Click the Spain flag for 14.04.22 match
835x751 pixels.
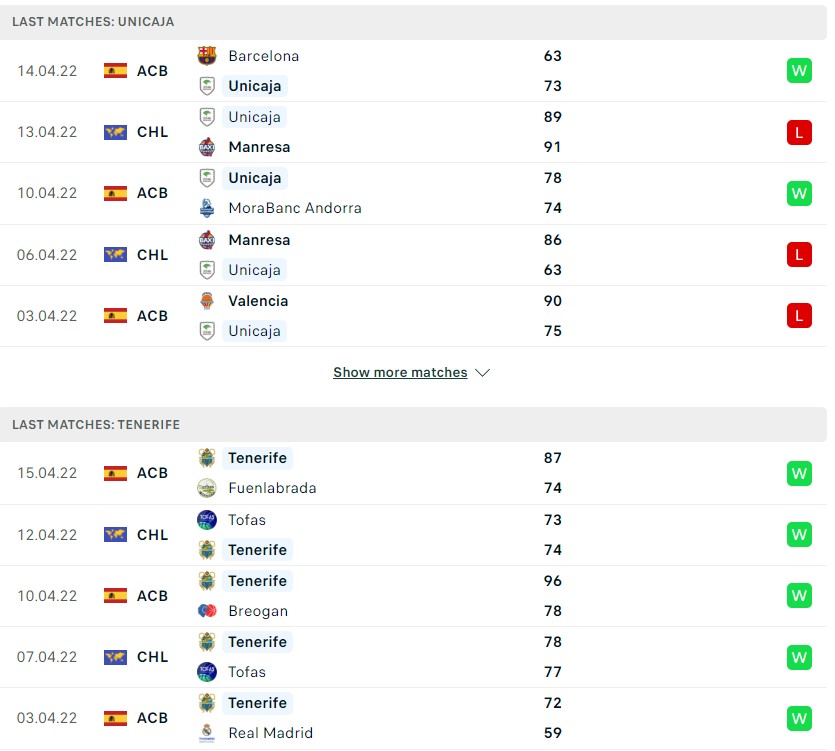click(115, 71)
